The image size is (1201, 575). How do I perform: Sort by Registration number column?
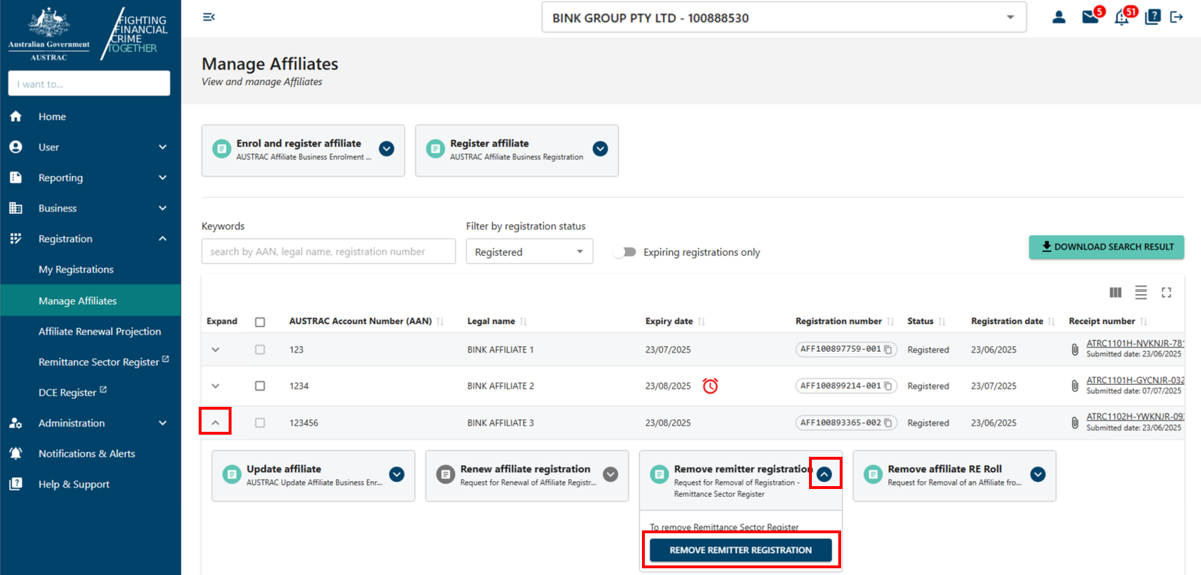coord(890,322)
